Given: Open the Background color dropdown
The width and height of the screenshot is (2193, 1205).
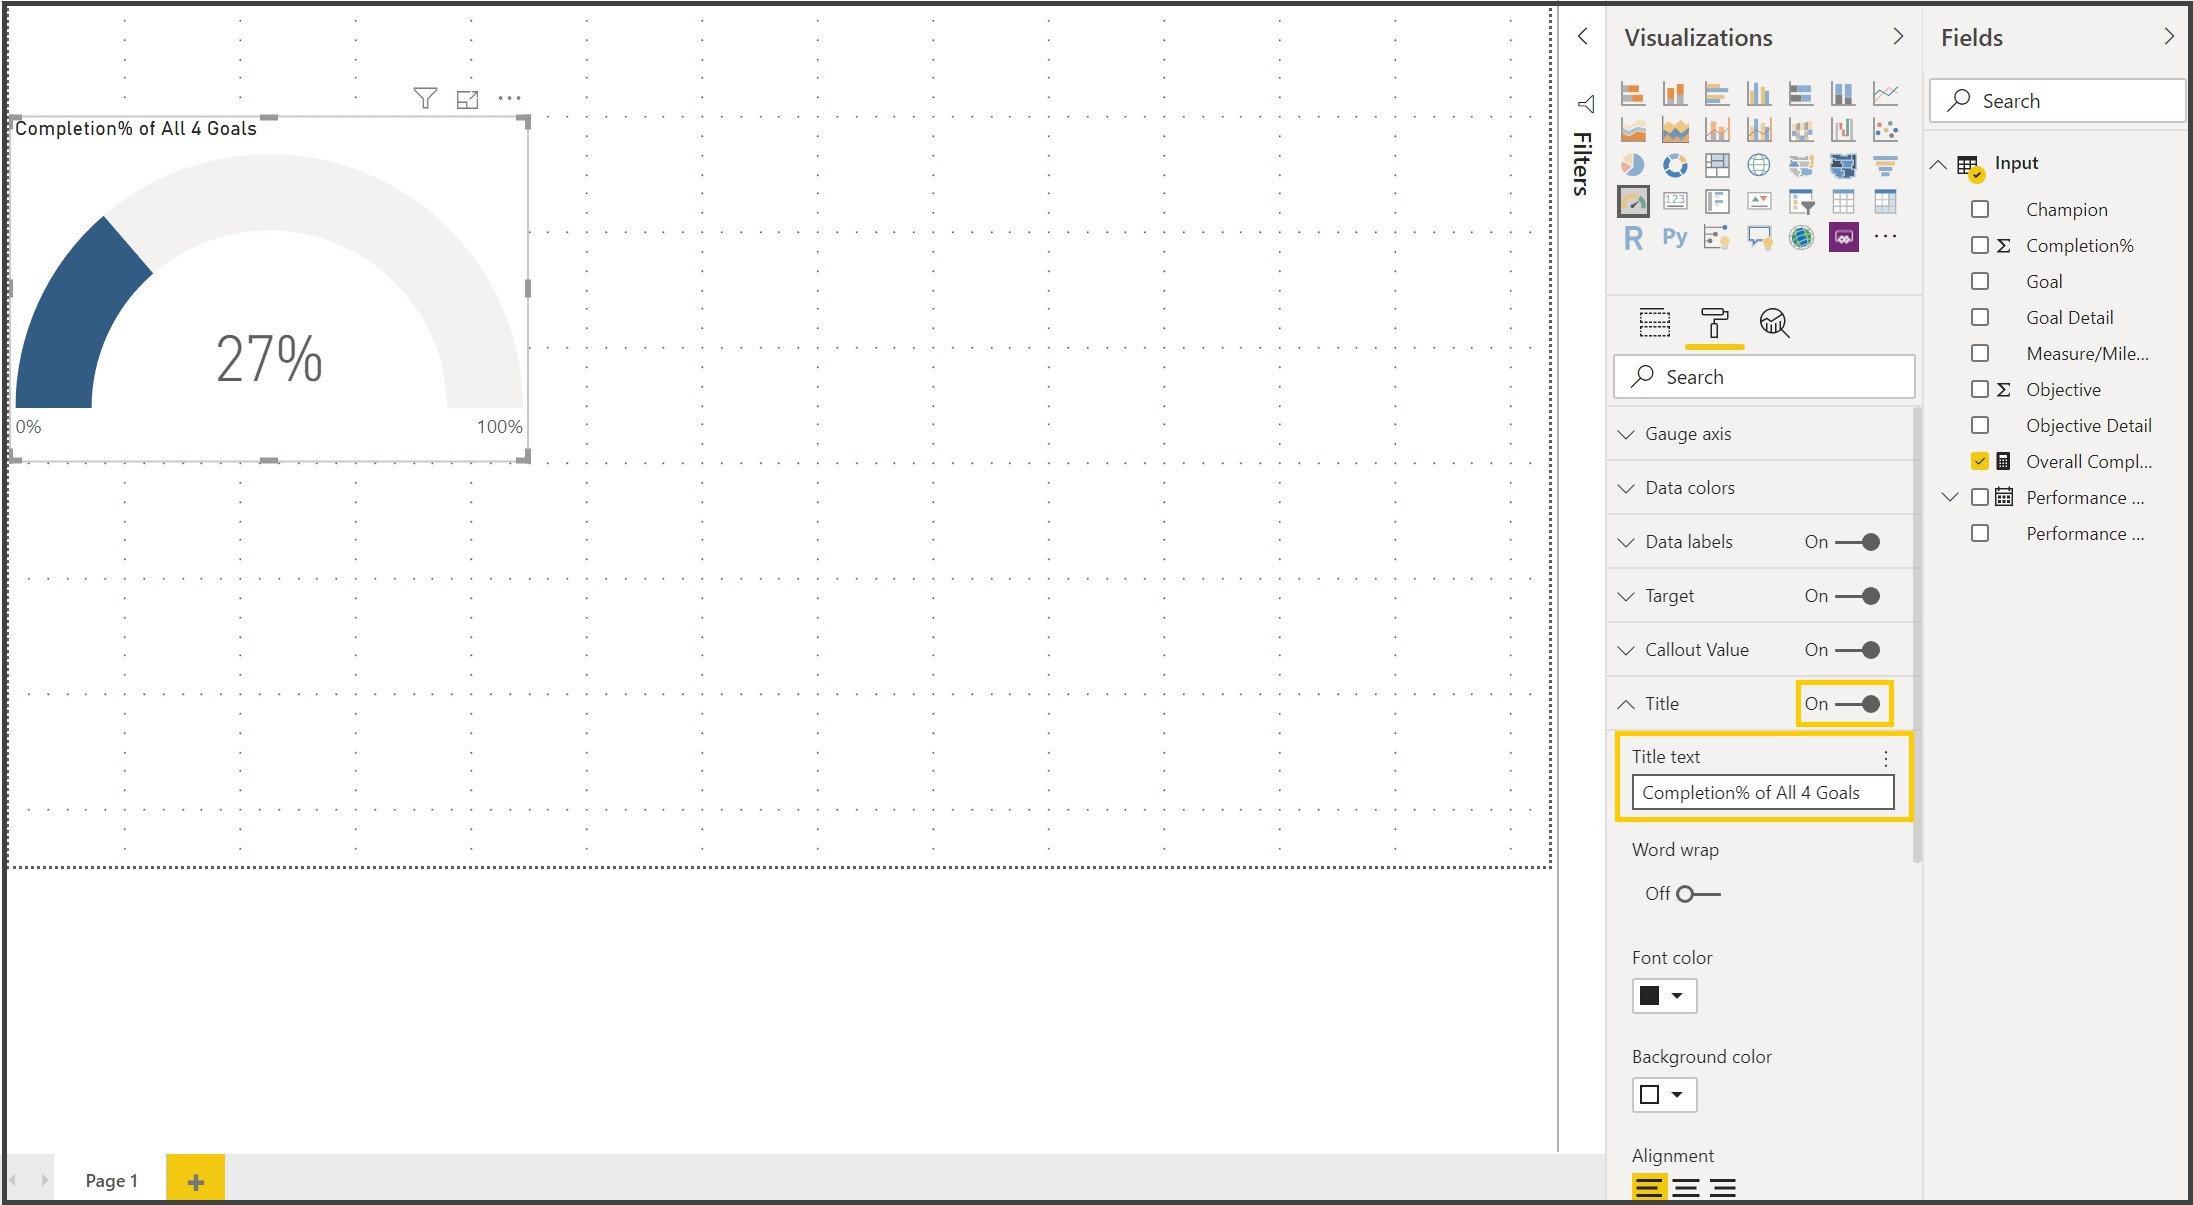Looking at the screenshot, I should pos(1664,1095).
